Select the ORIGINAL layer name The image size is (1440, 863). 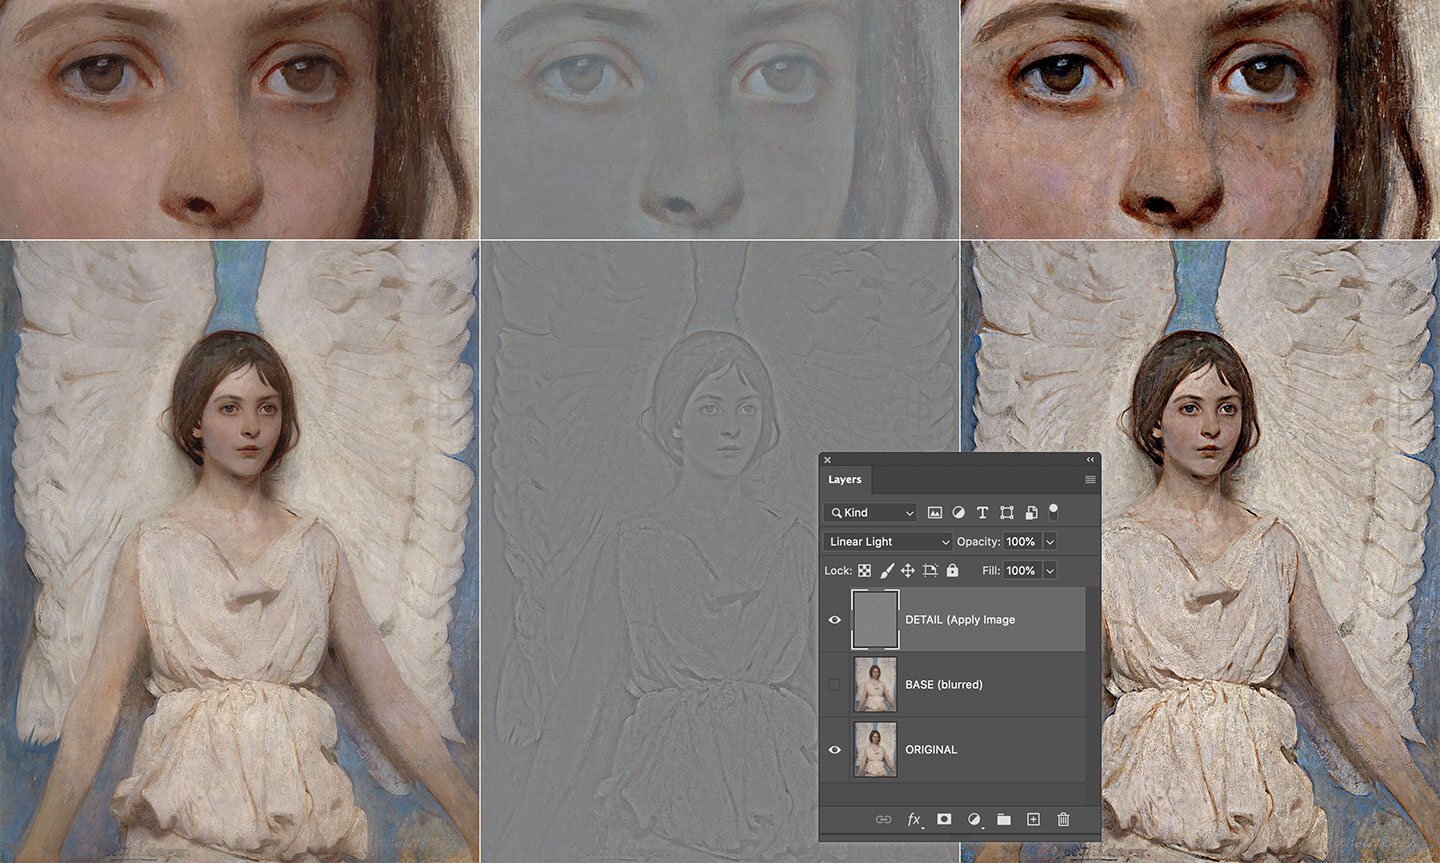click(931, 750)
